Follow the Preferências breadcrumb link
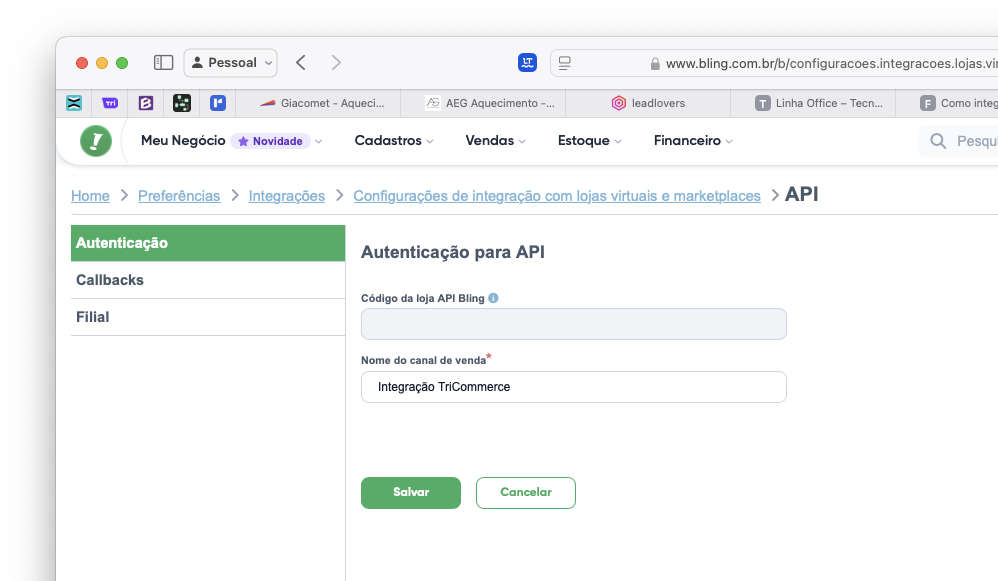 179,196
